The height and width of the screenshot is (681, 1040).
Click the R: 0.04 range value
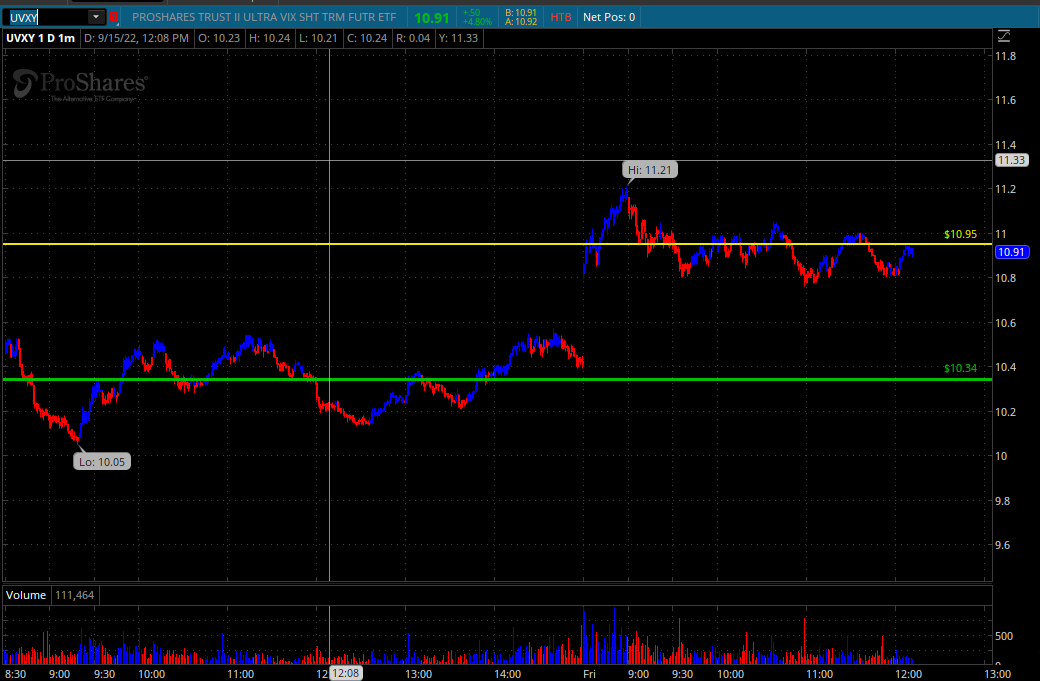click(x=413, y=38)
